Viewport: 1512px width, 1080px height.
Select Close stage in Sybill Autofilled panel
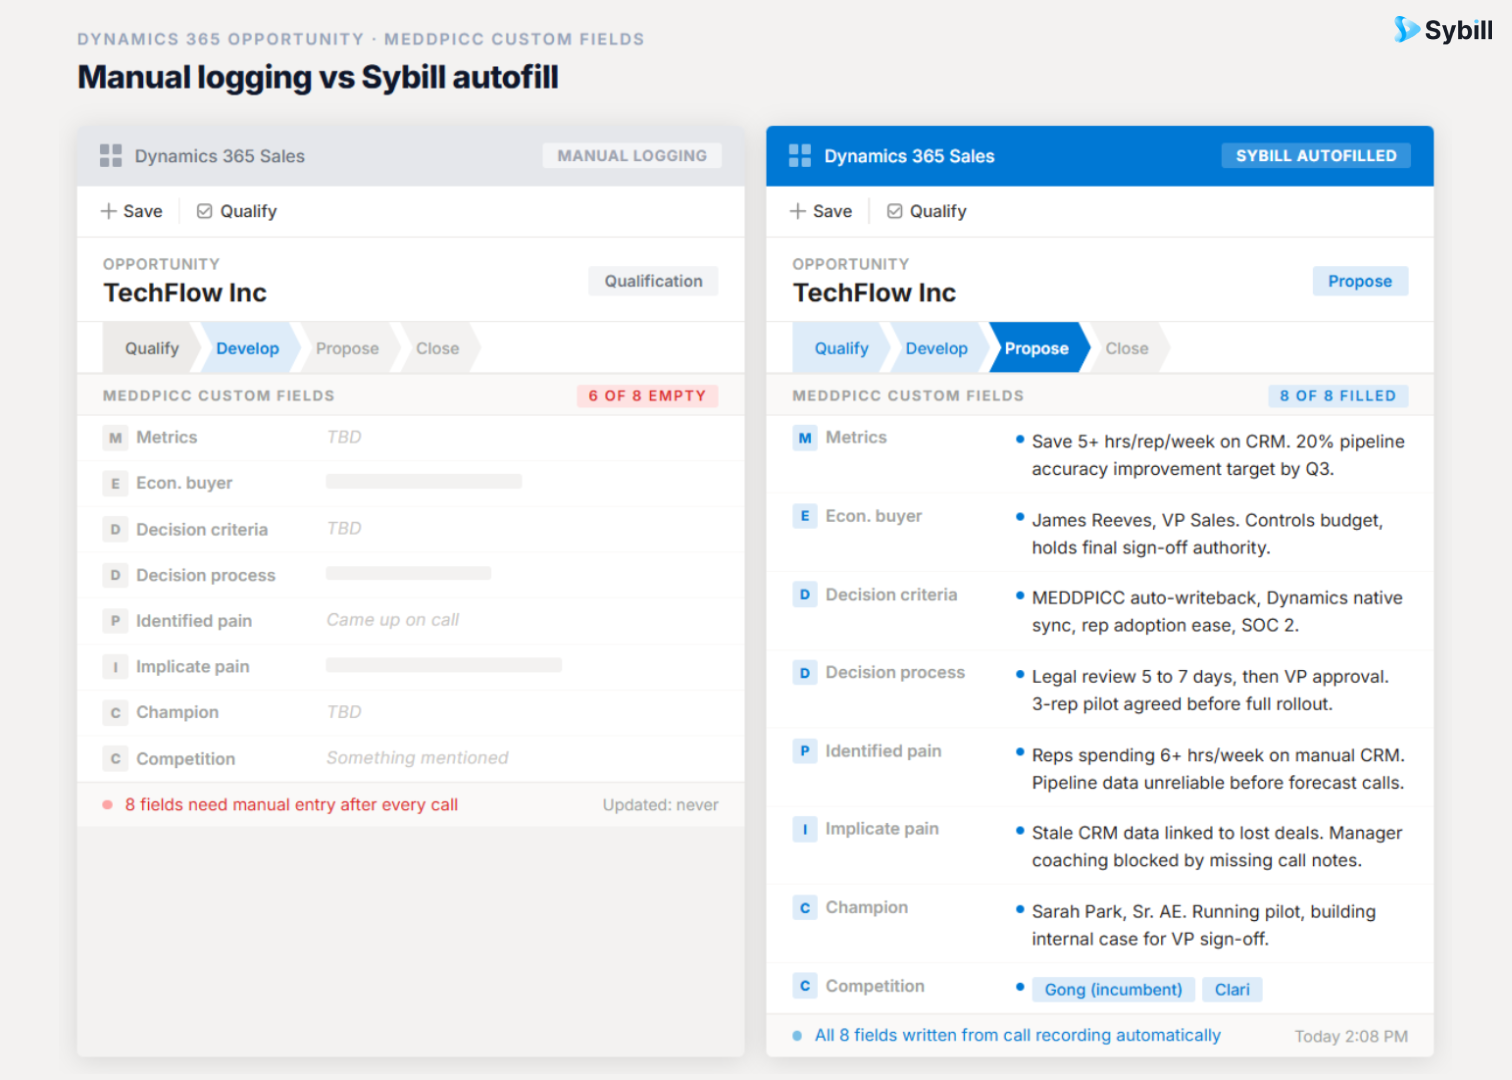pos(1127,348)
